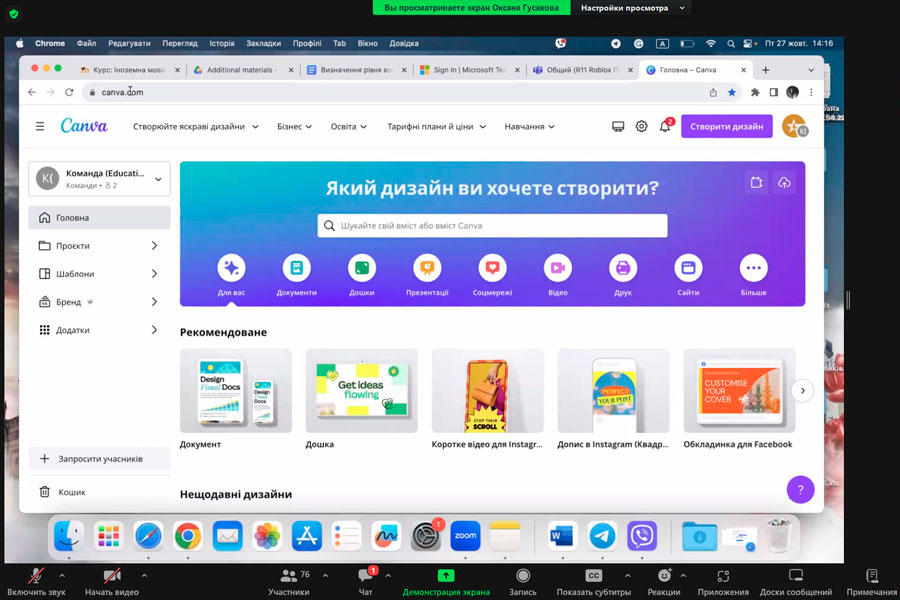Click the "Створити дизайн" button

click(727, 126)
